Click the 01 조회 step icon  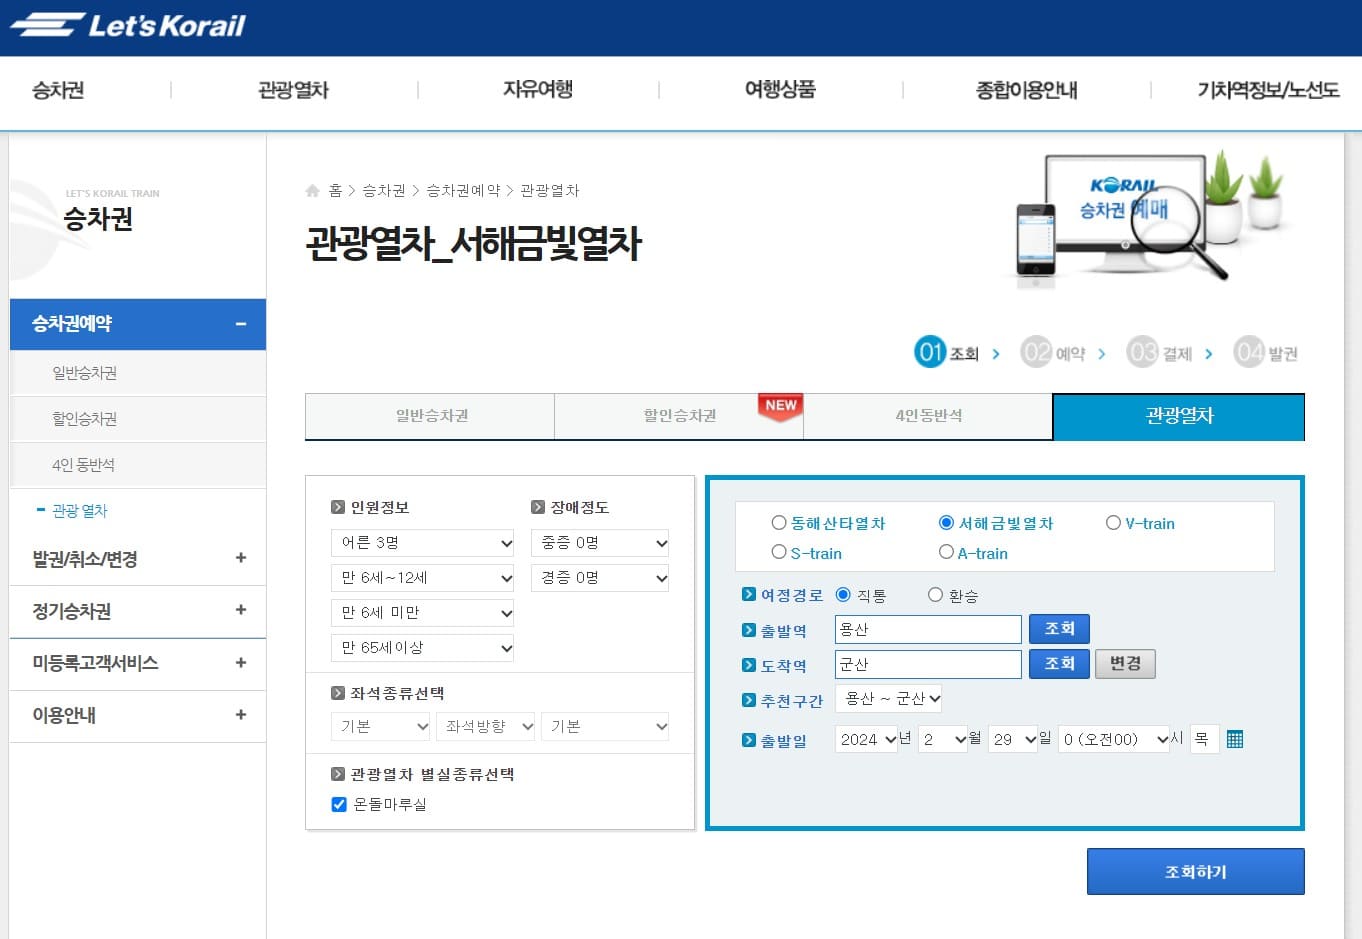929,352
